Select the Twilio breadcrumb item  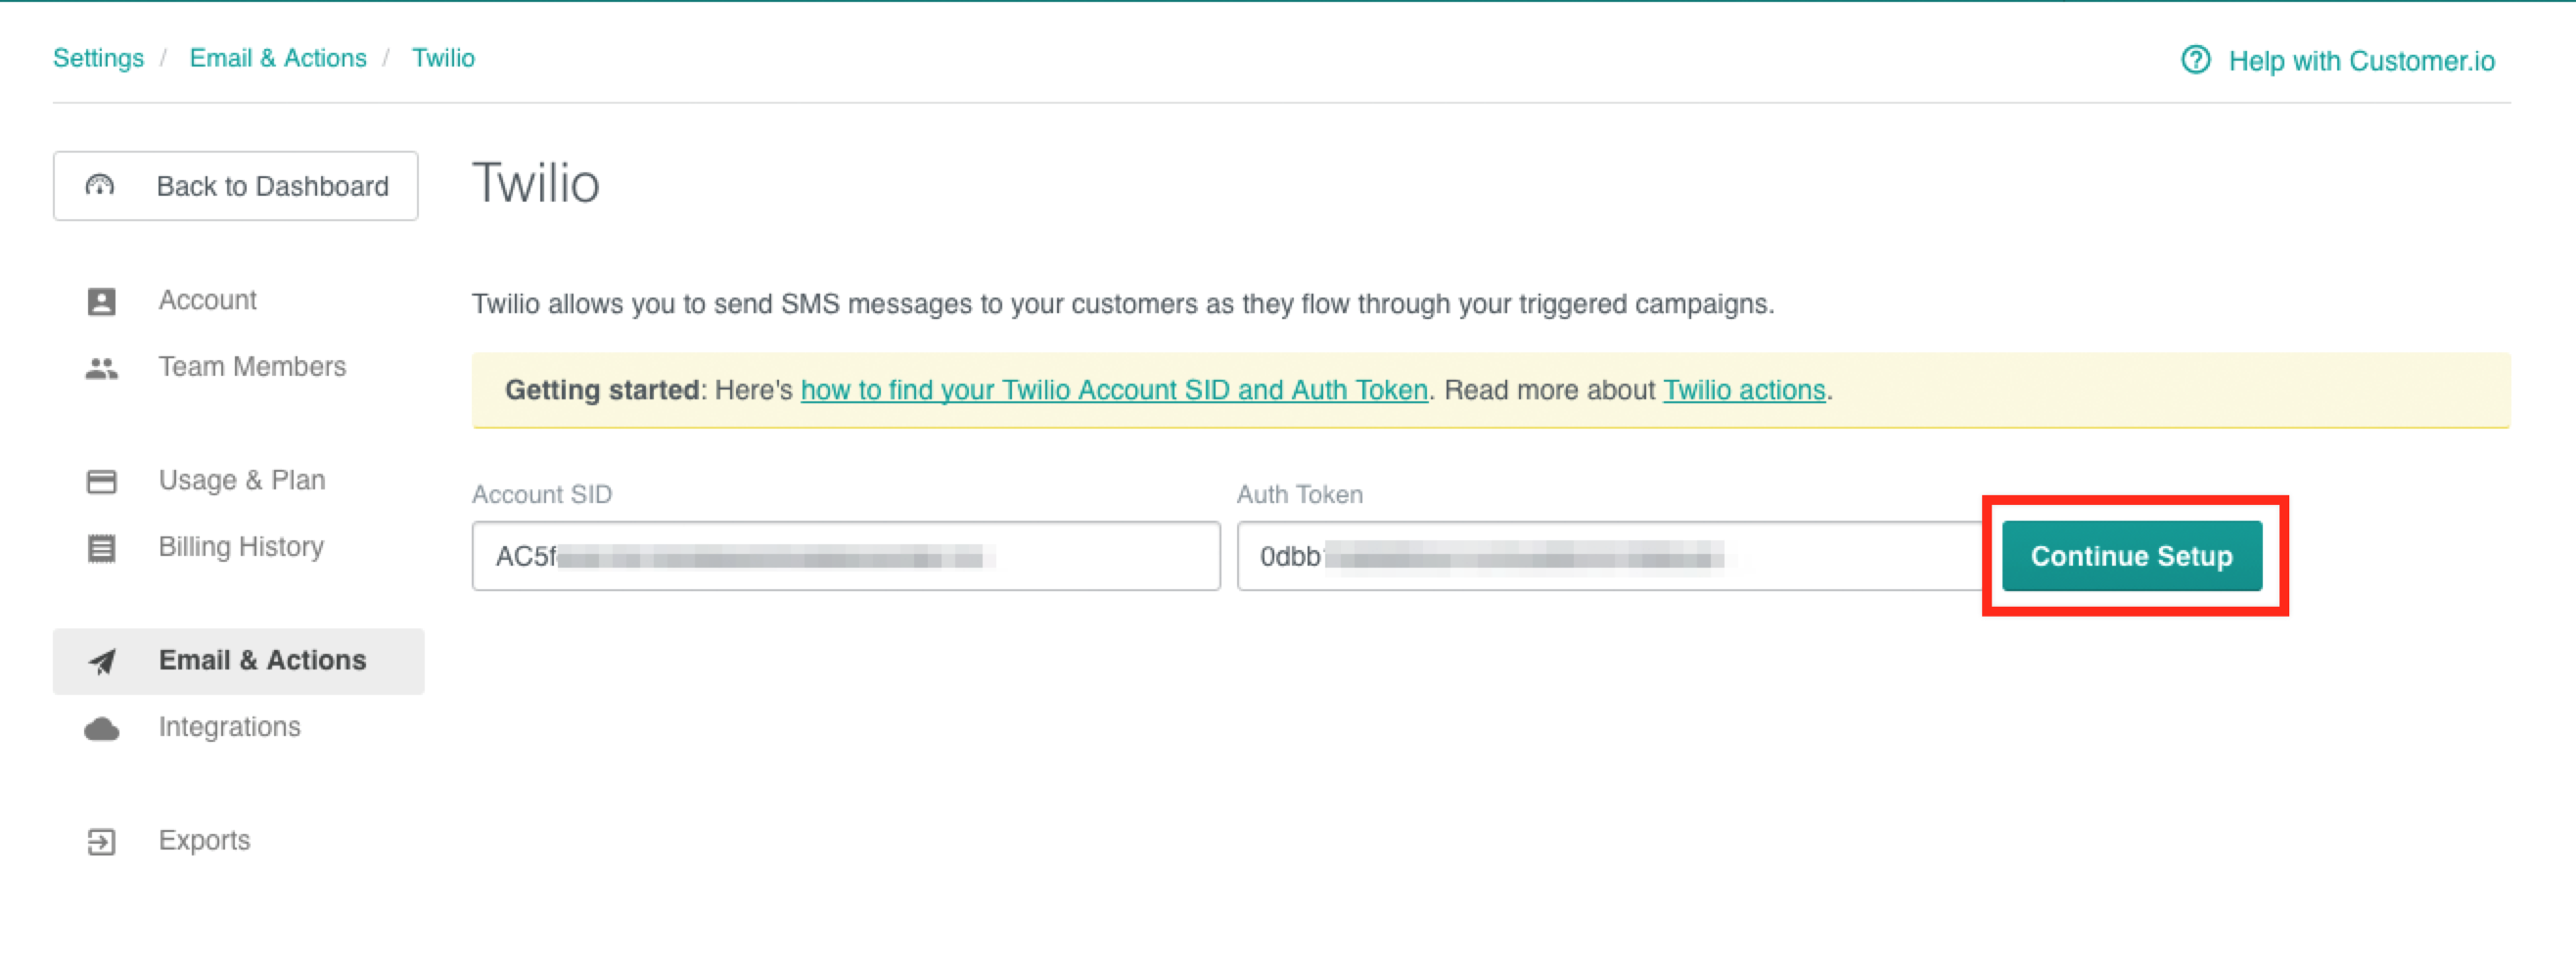pyautogui.click(x=443, y=58)
